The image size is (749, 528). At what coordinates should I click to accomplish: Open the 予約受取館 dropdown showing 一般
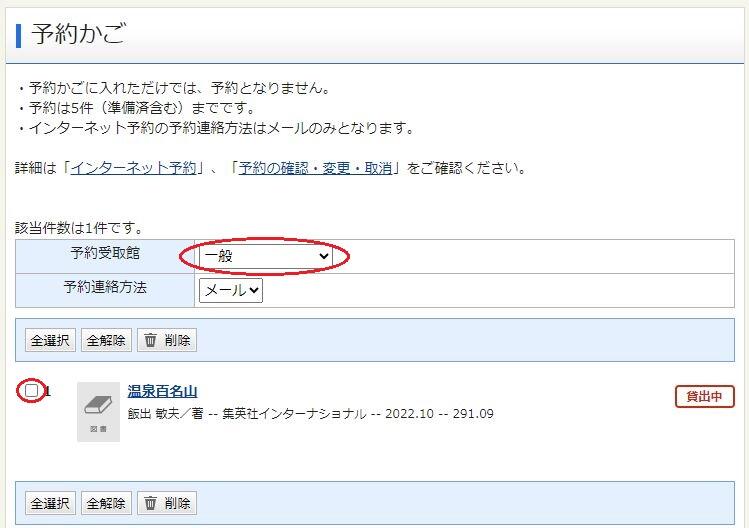click(266, 256)
